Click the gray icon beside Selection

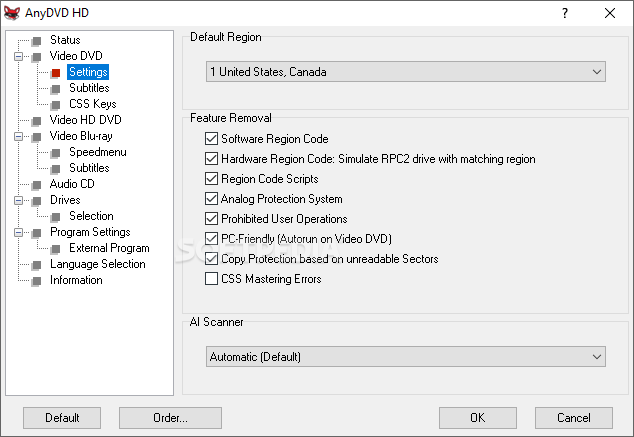[x=56, y=217]
